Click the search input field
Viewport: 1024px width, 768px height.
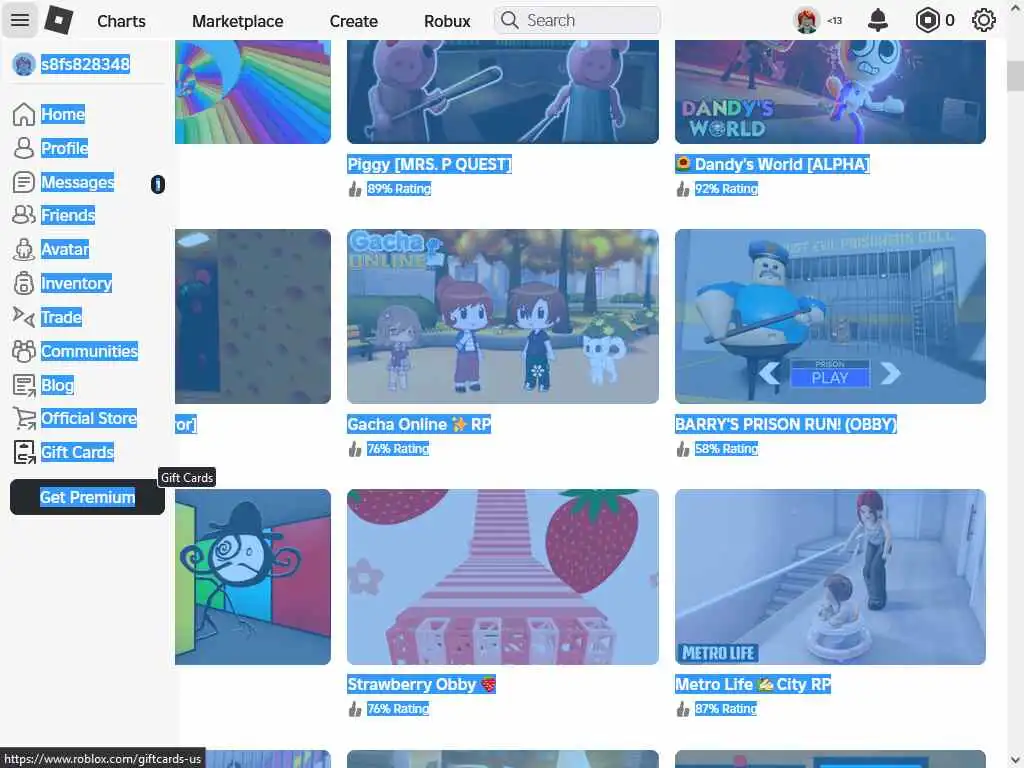577,20
